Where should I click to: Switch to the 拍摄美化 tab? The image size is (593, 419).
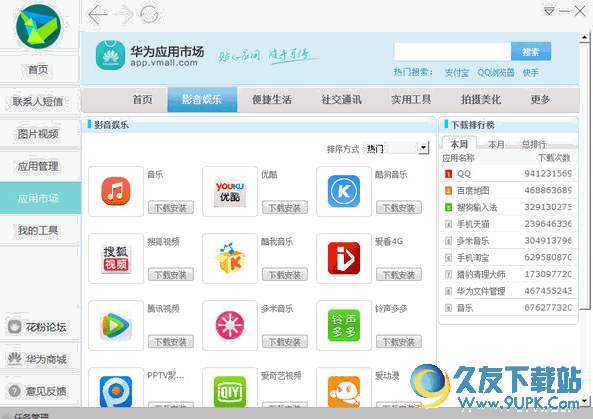pos(481,99)
